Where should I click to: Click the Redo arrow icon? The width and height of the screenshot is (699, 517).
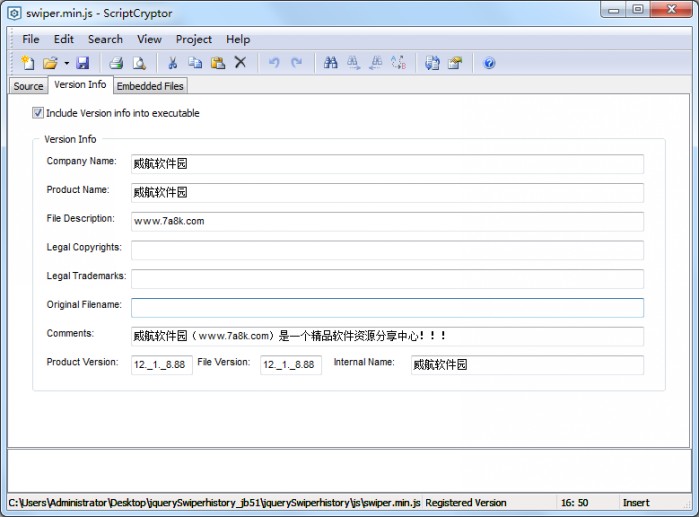[296, 63]
